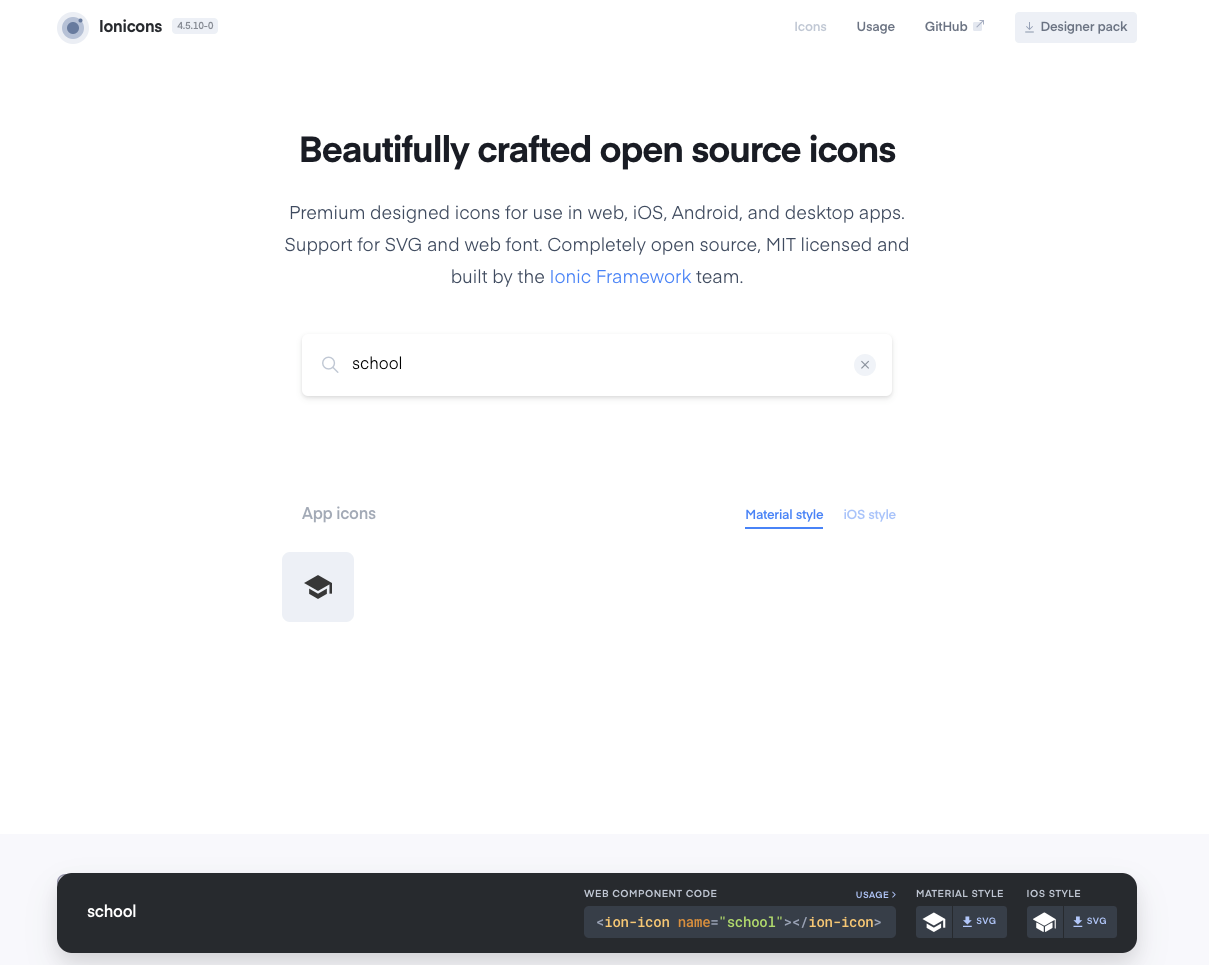This screenshot has height=965, width=1209.
Task: Switch to the Material style tab
Action: coord(783,514)
